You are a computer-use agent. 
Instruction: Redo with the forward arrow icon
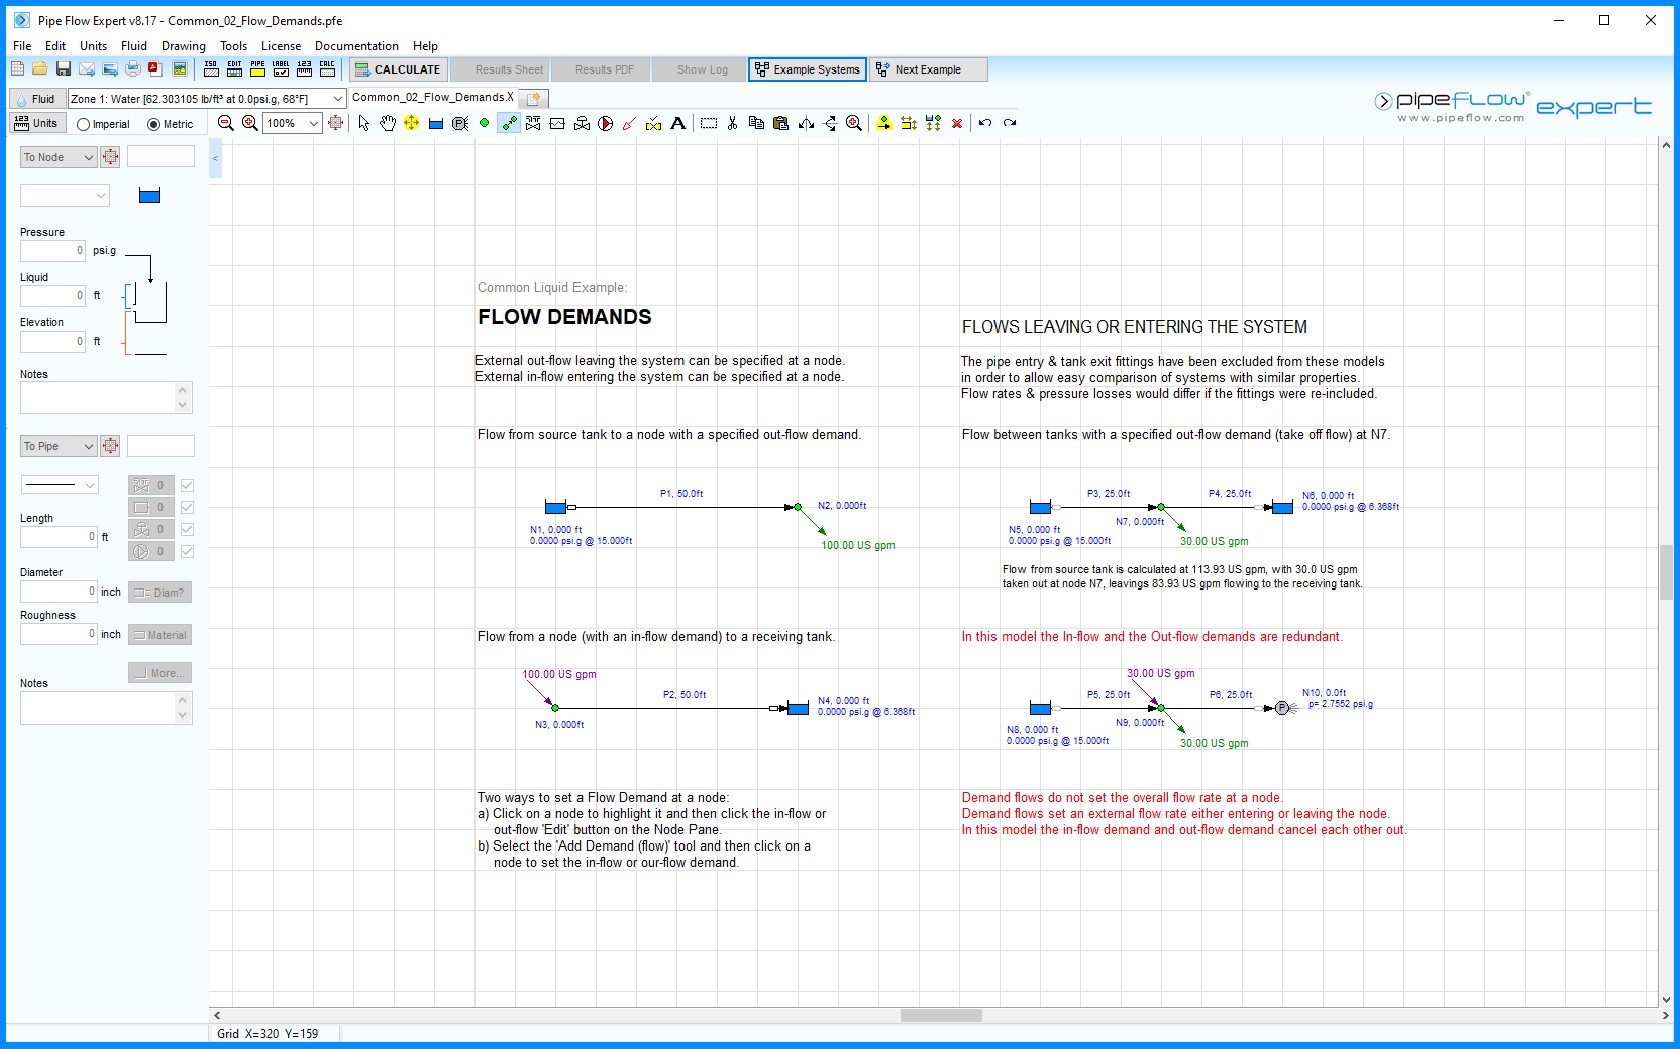point(1010,123)
